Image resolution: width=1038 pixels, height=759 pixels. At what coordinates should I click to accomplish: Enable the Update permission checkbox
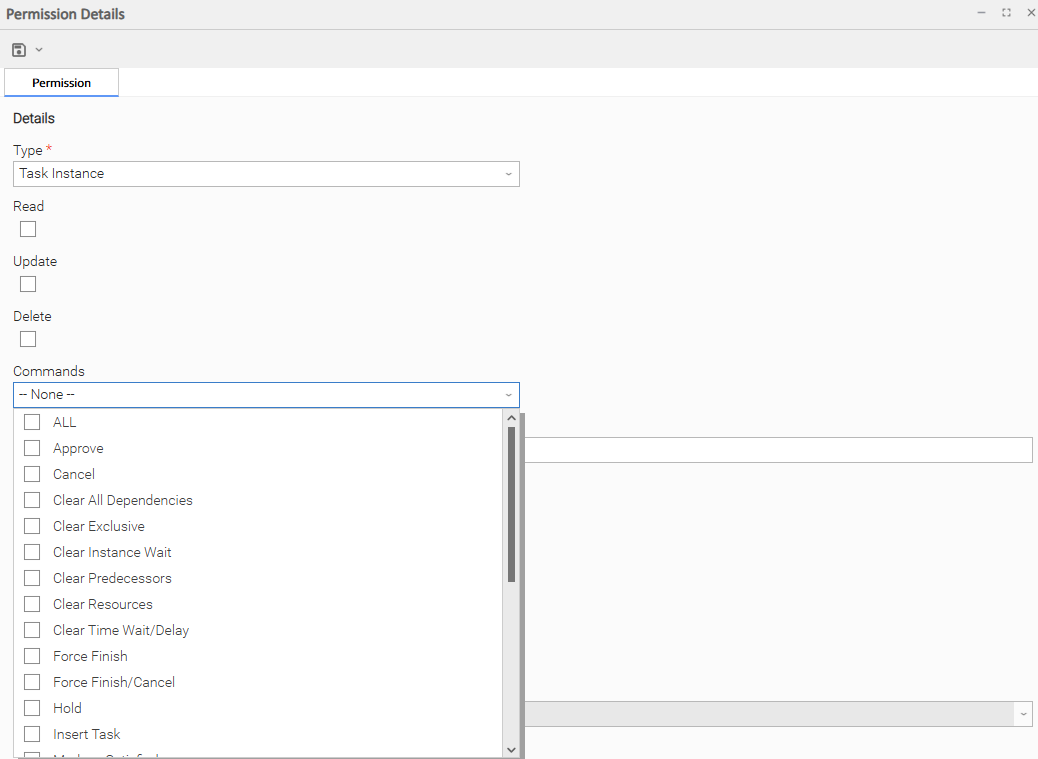[28, 284]
